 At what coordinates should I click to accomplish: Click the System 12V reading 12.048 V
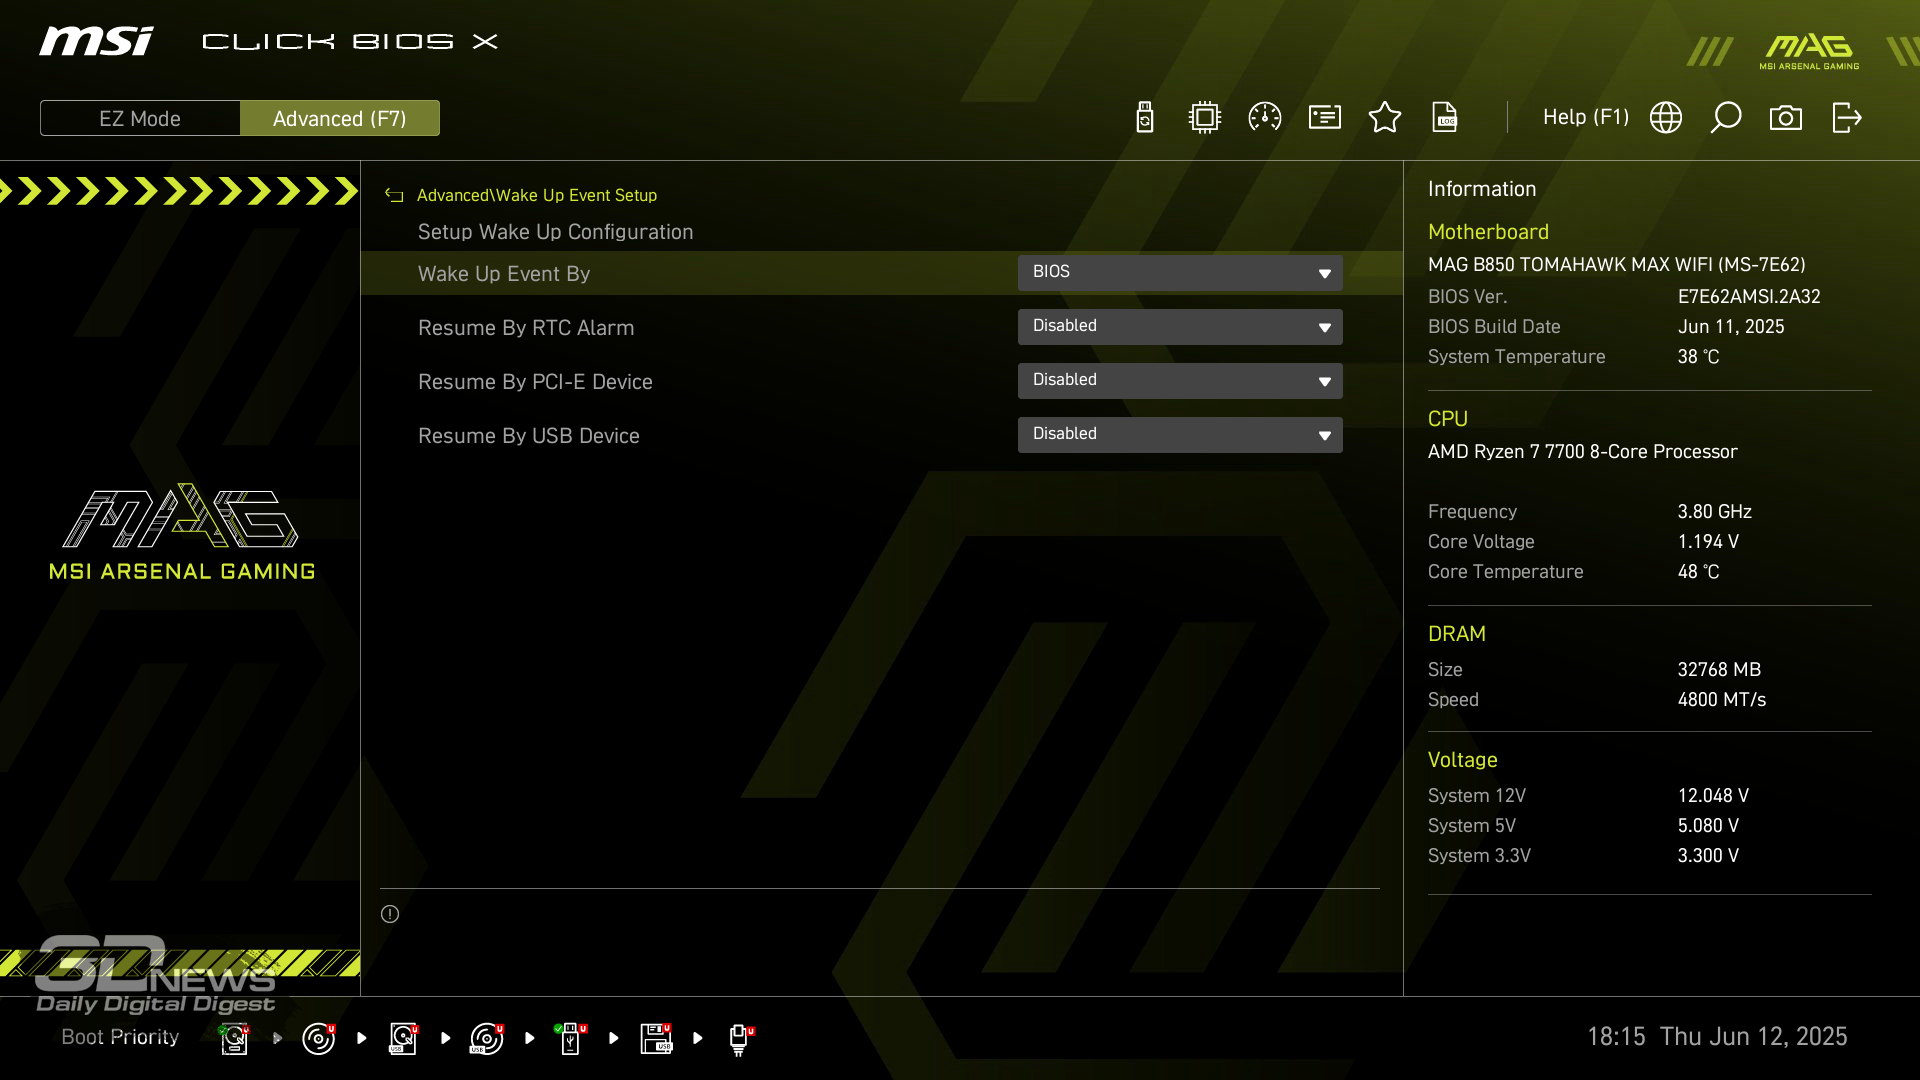click(x=1713, y=796)
